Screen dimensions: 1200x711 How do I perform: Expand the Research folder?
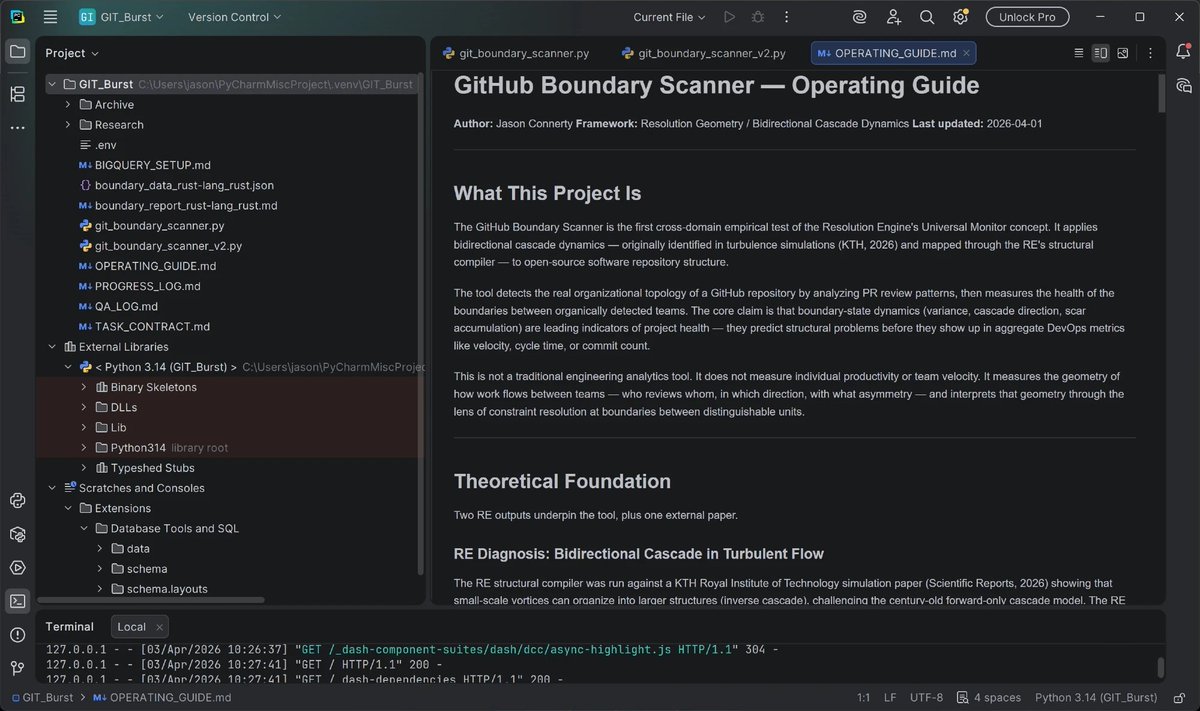[x=68, y=125]
